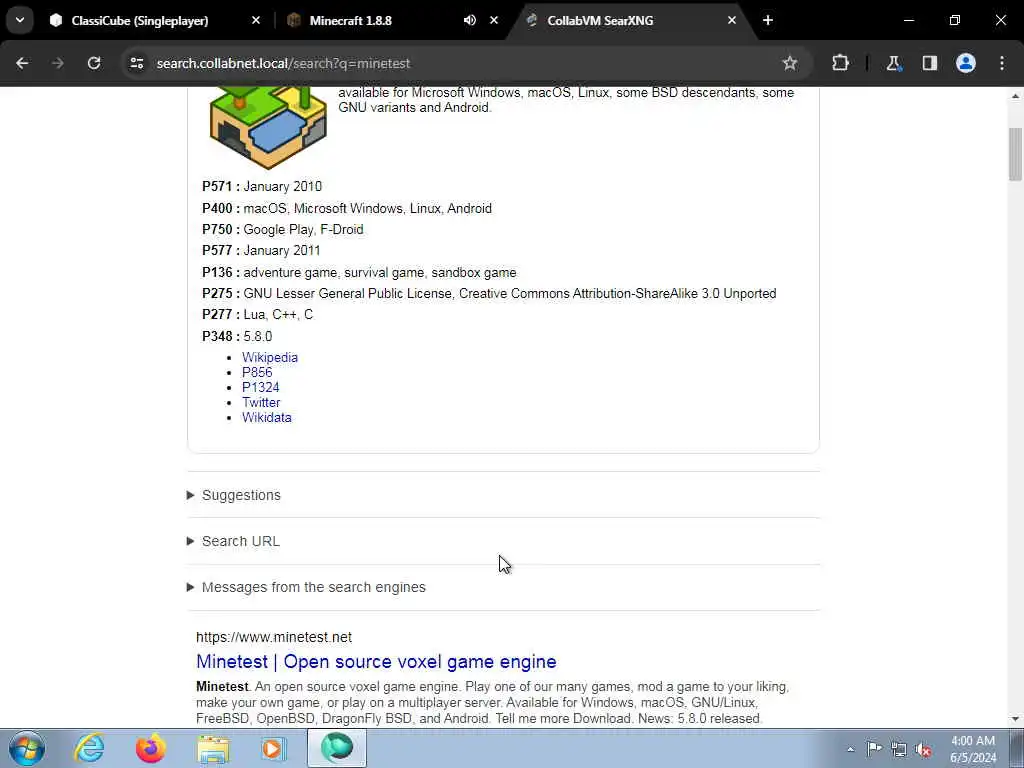Click the active browser taskbar icon

pyautogui.click(x=337, y=748)
